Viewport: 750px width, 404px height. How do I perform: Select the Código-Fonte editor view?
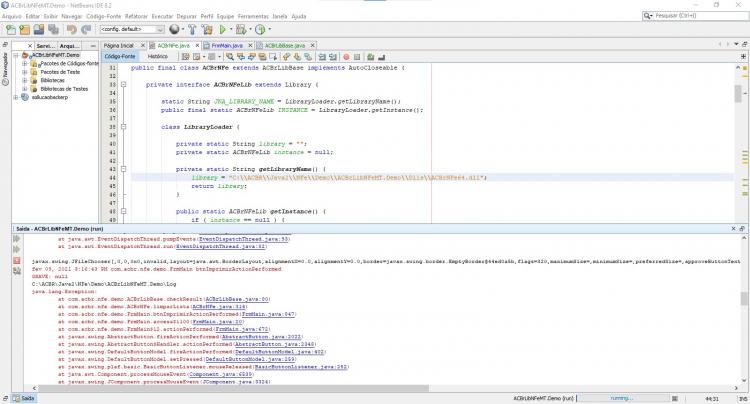[x=120, y=56]
